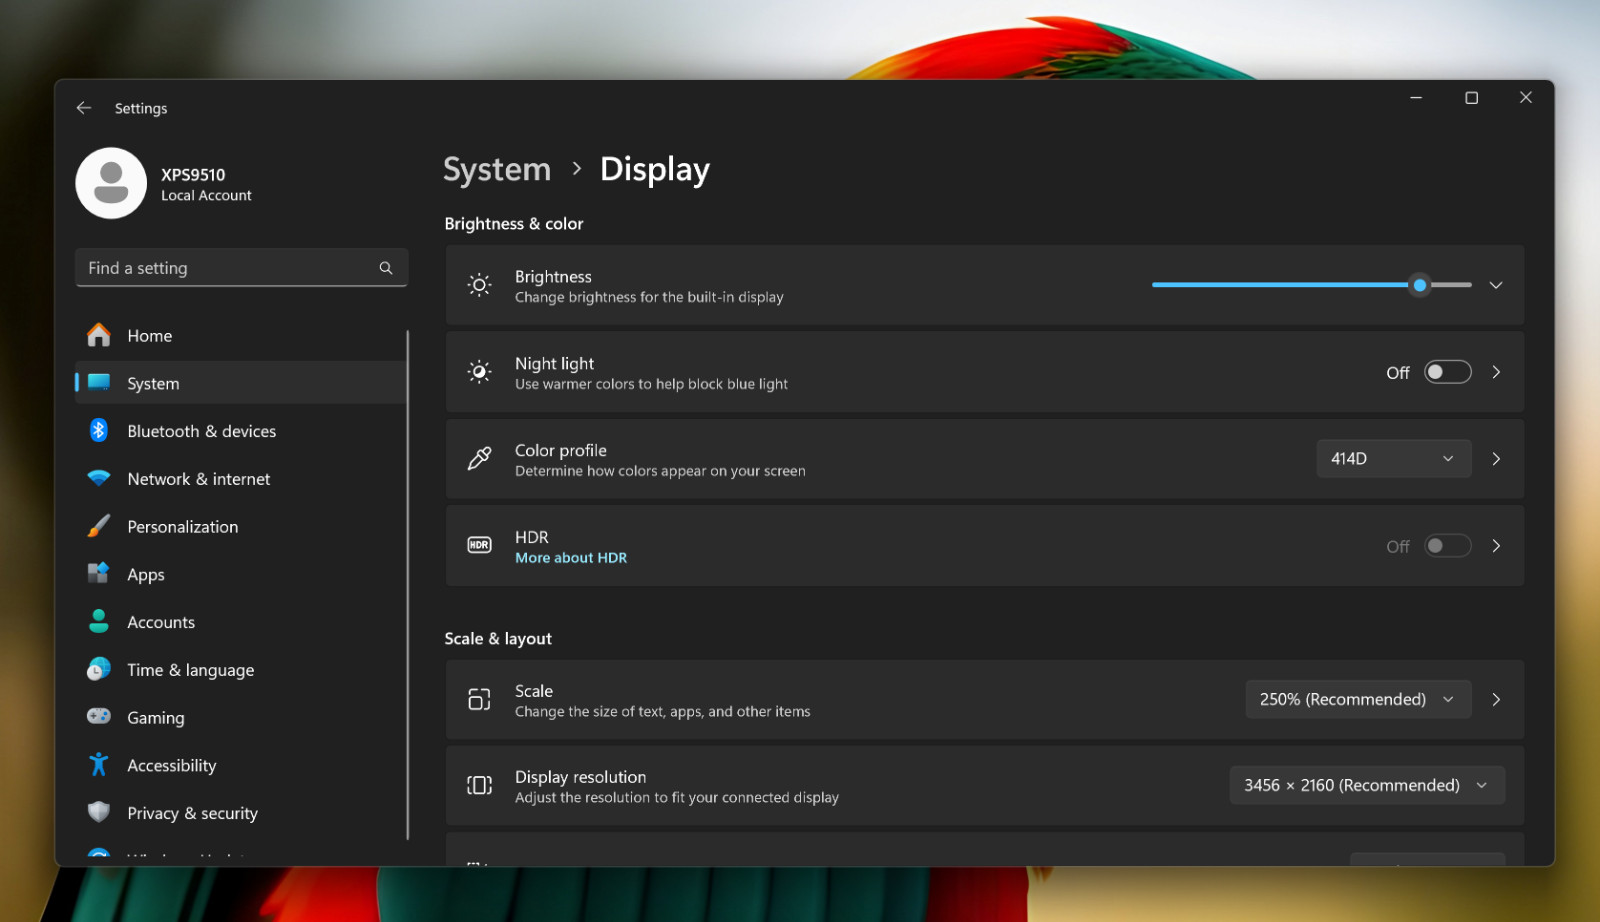Toggle the Night light switch
Viewport: 1600px width, 922px height.
coord(1448,372)
